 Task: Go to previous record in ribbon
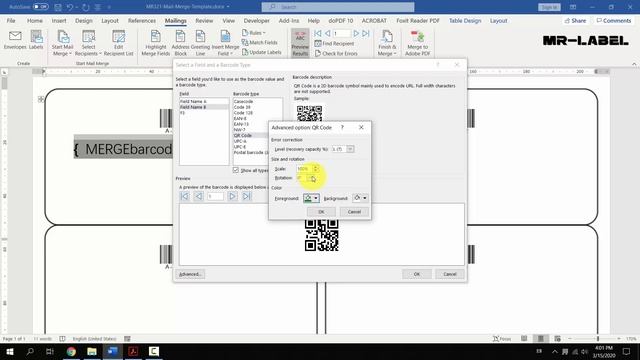pos(327,33)
